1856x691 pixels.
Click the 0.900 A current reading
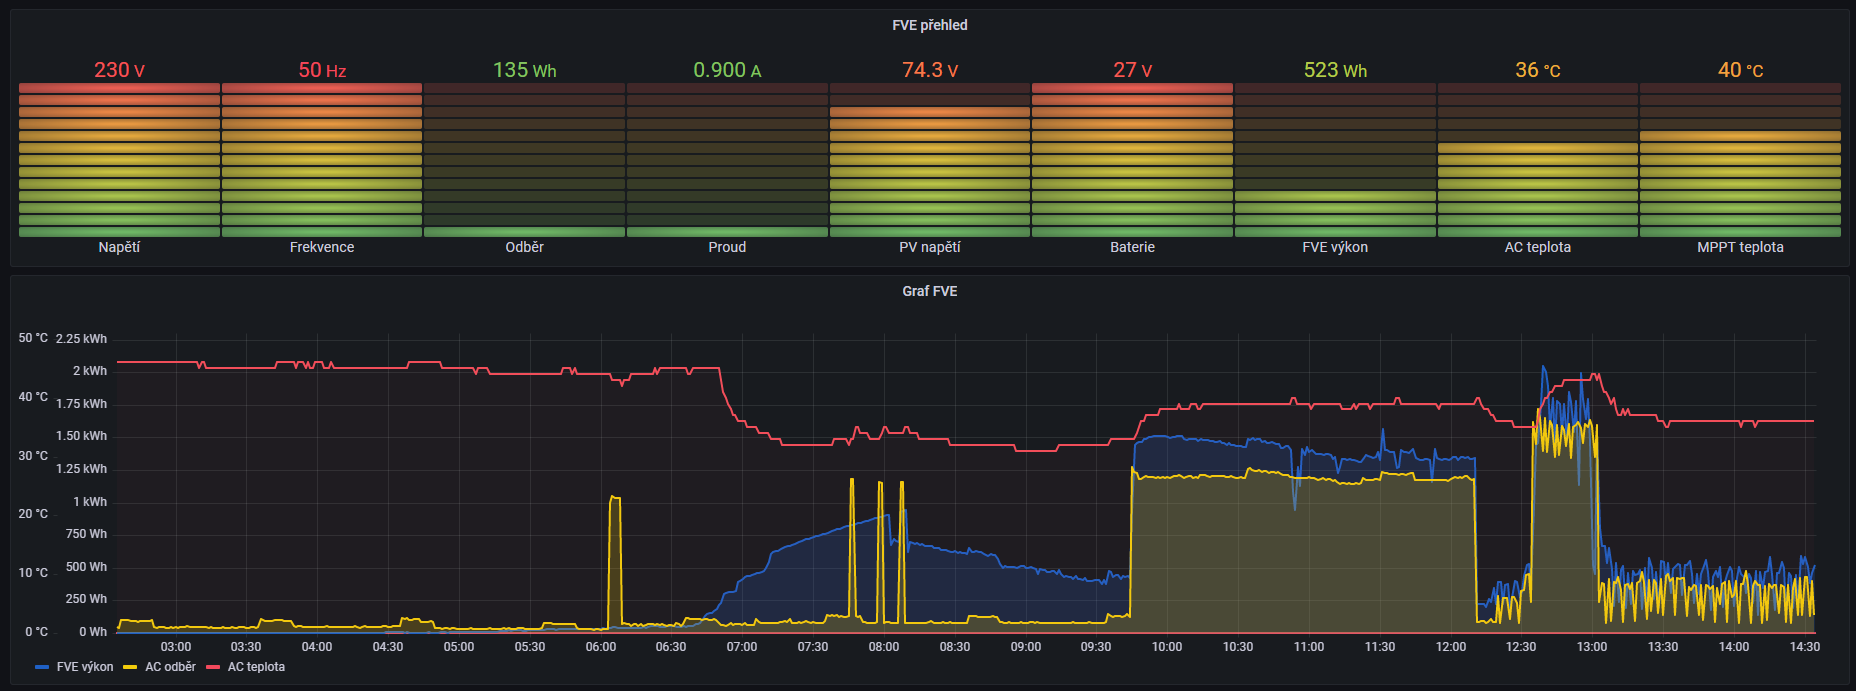point(727,70)
